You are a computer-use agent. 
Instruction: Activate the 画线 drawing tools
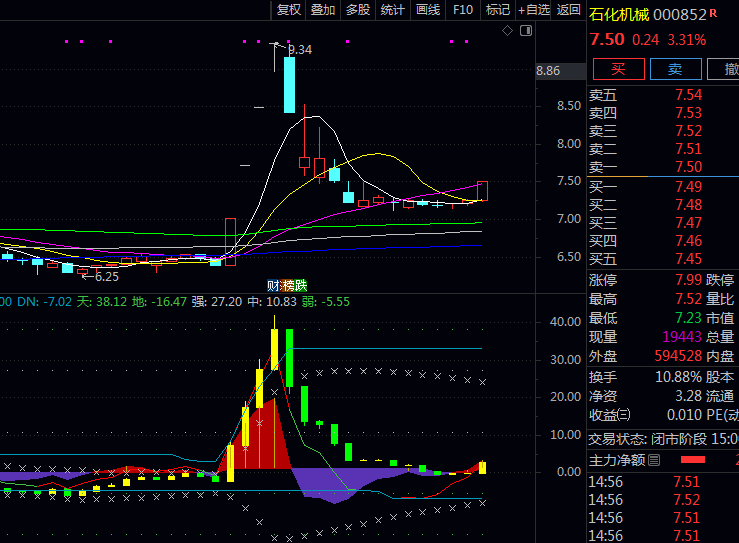[x=428, y=10]
